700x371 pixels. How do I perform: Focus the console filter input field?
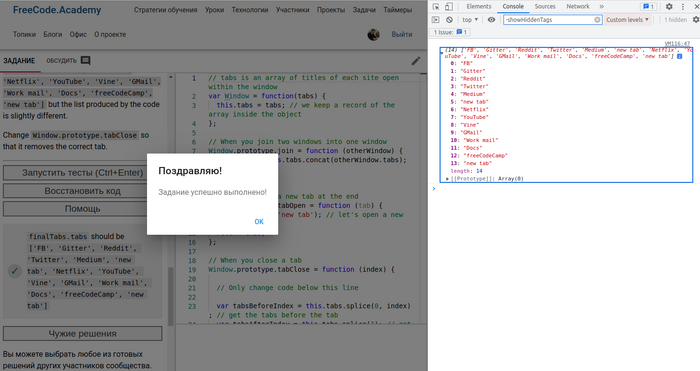pyautogui.click(x=549, y=20)
